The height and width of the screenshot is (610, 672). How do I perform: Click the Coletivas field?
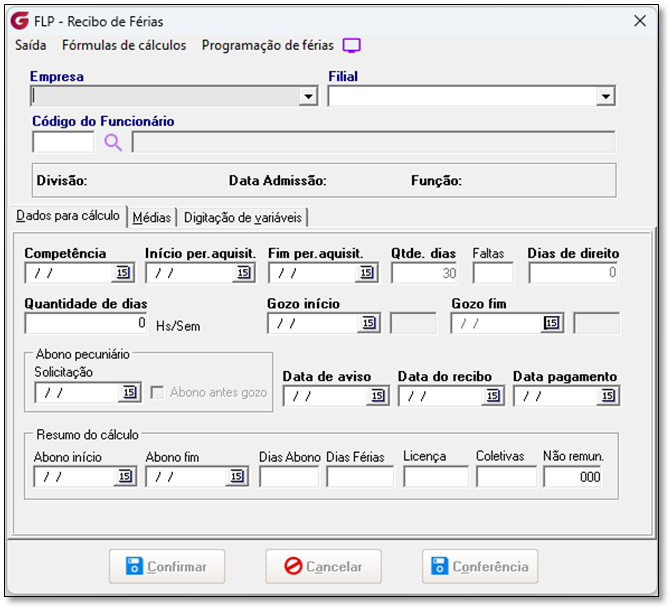506,477
